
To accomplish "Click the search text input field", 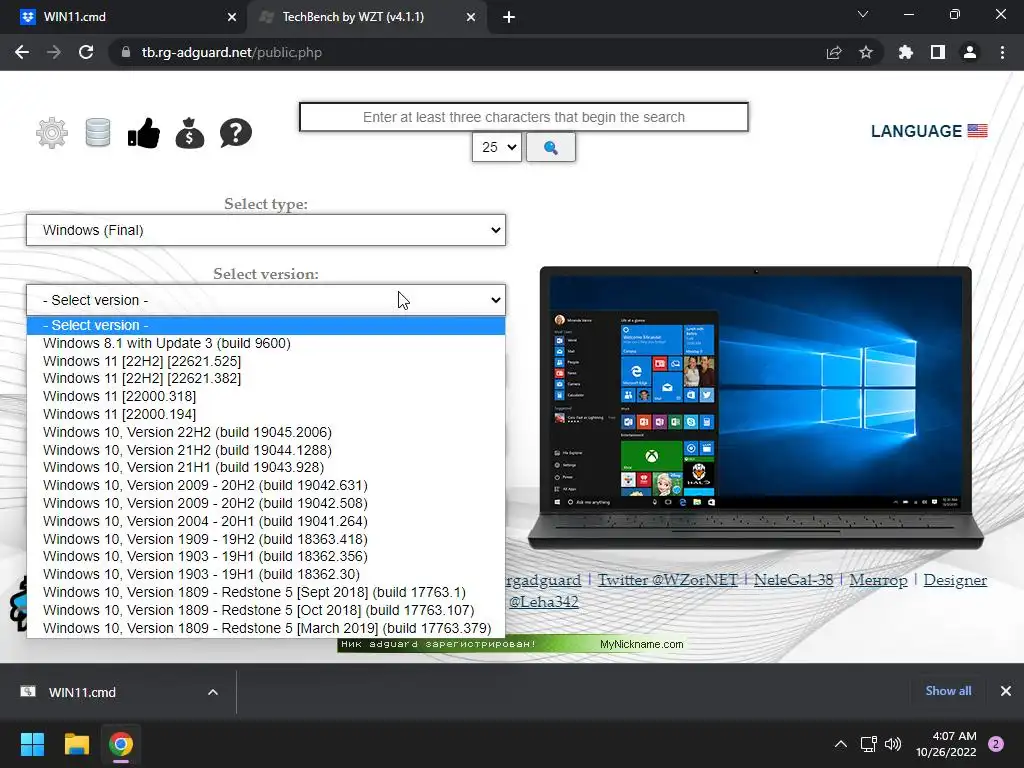I will (524, 117).
